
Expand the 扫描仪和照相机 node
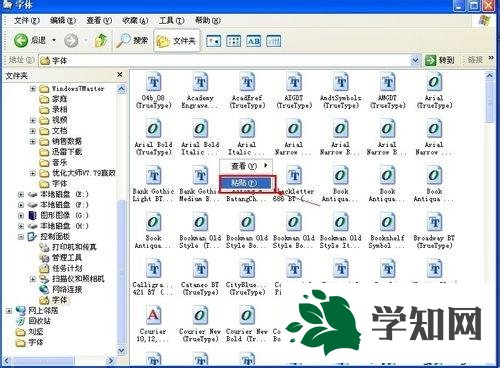click(33, 279)
